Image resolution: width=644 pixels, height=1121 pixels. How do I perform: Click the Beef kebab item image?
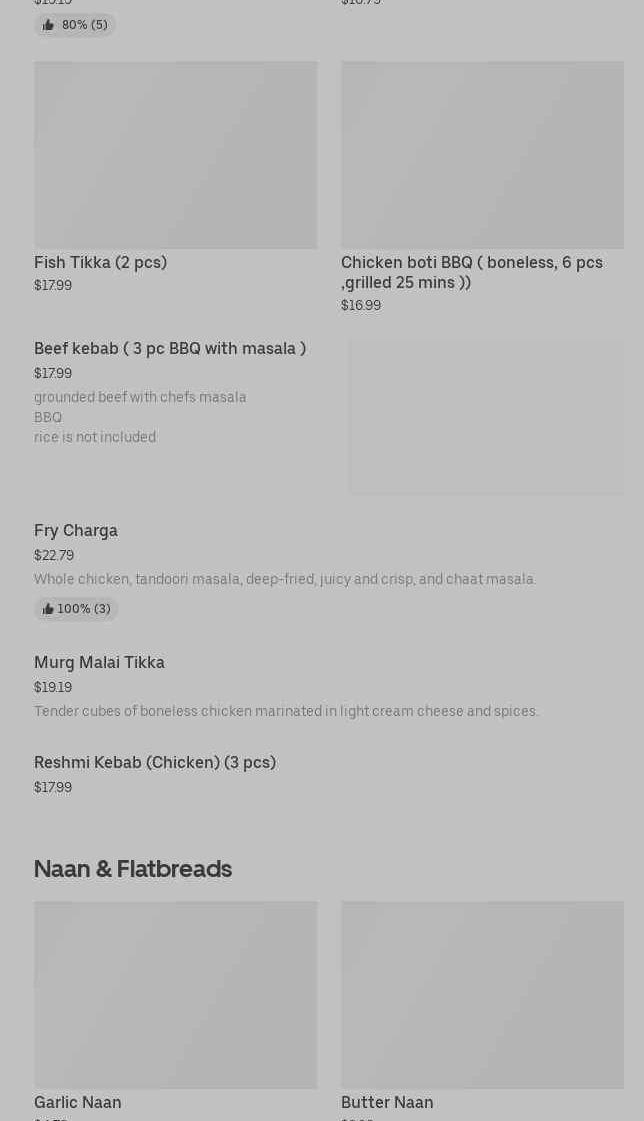(x=486, y=416)
